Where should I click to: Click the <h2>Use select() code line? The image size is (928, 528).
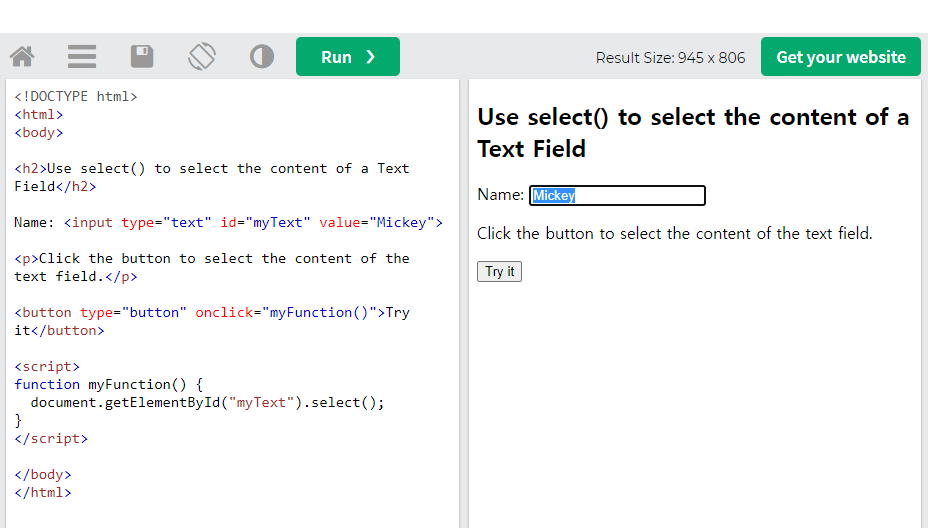[212, 178]
